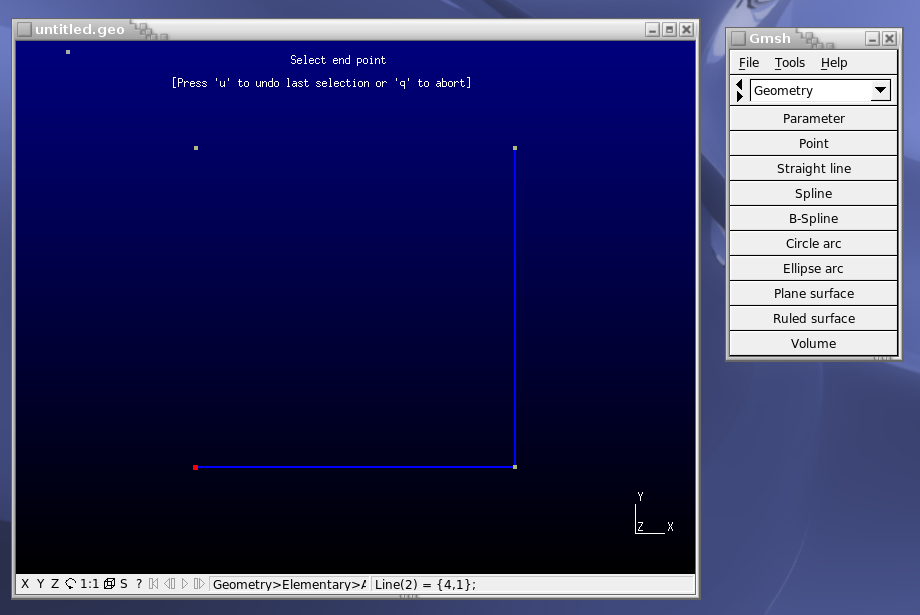Select the top-left point in the canvas
This screenshot has width=920, height=615.
point(196,148)
